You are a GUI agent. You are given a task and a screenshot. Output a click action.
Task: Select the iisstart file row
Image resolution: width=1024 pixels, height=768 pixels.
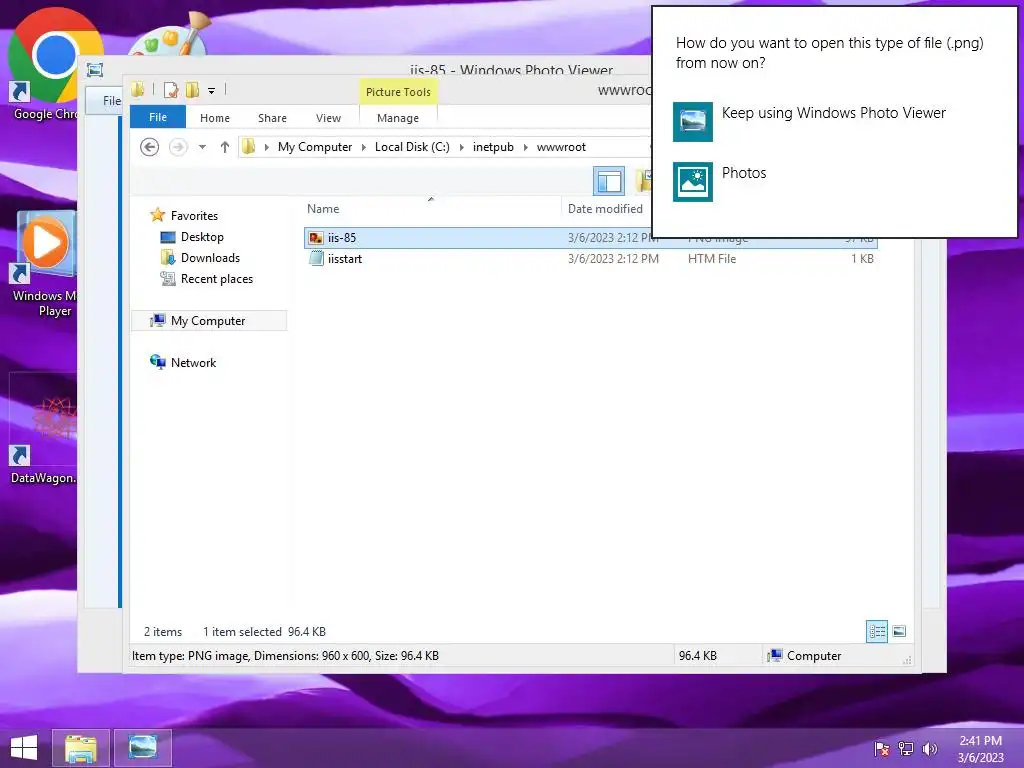[x=590, y=259]
